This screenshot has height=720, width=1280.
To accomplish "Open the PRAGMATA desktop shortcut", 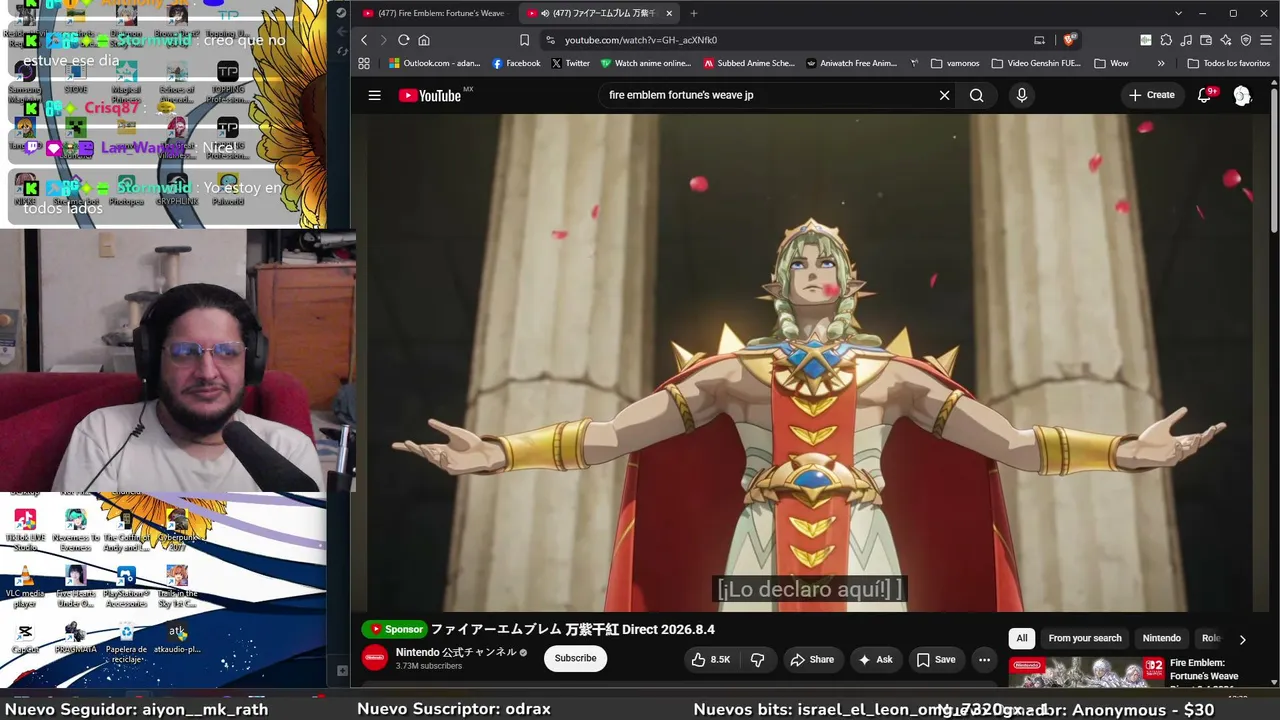I will click(75, 638).
